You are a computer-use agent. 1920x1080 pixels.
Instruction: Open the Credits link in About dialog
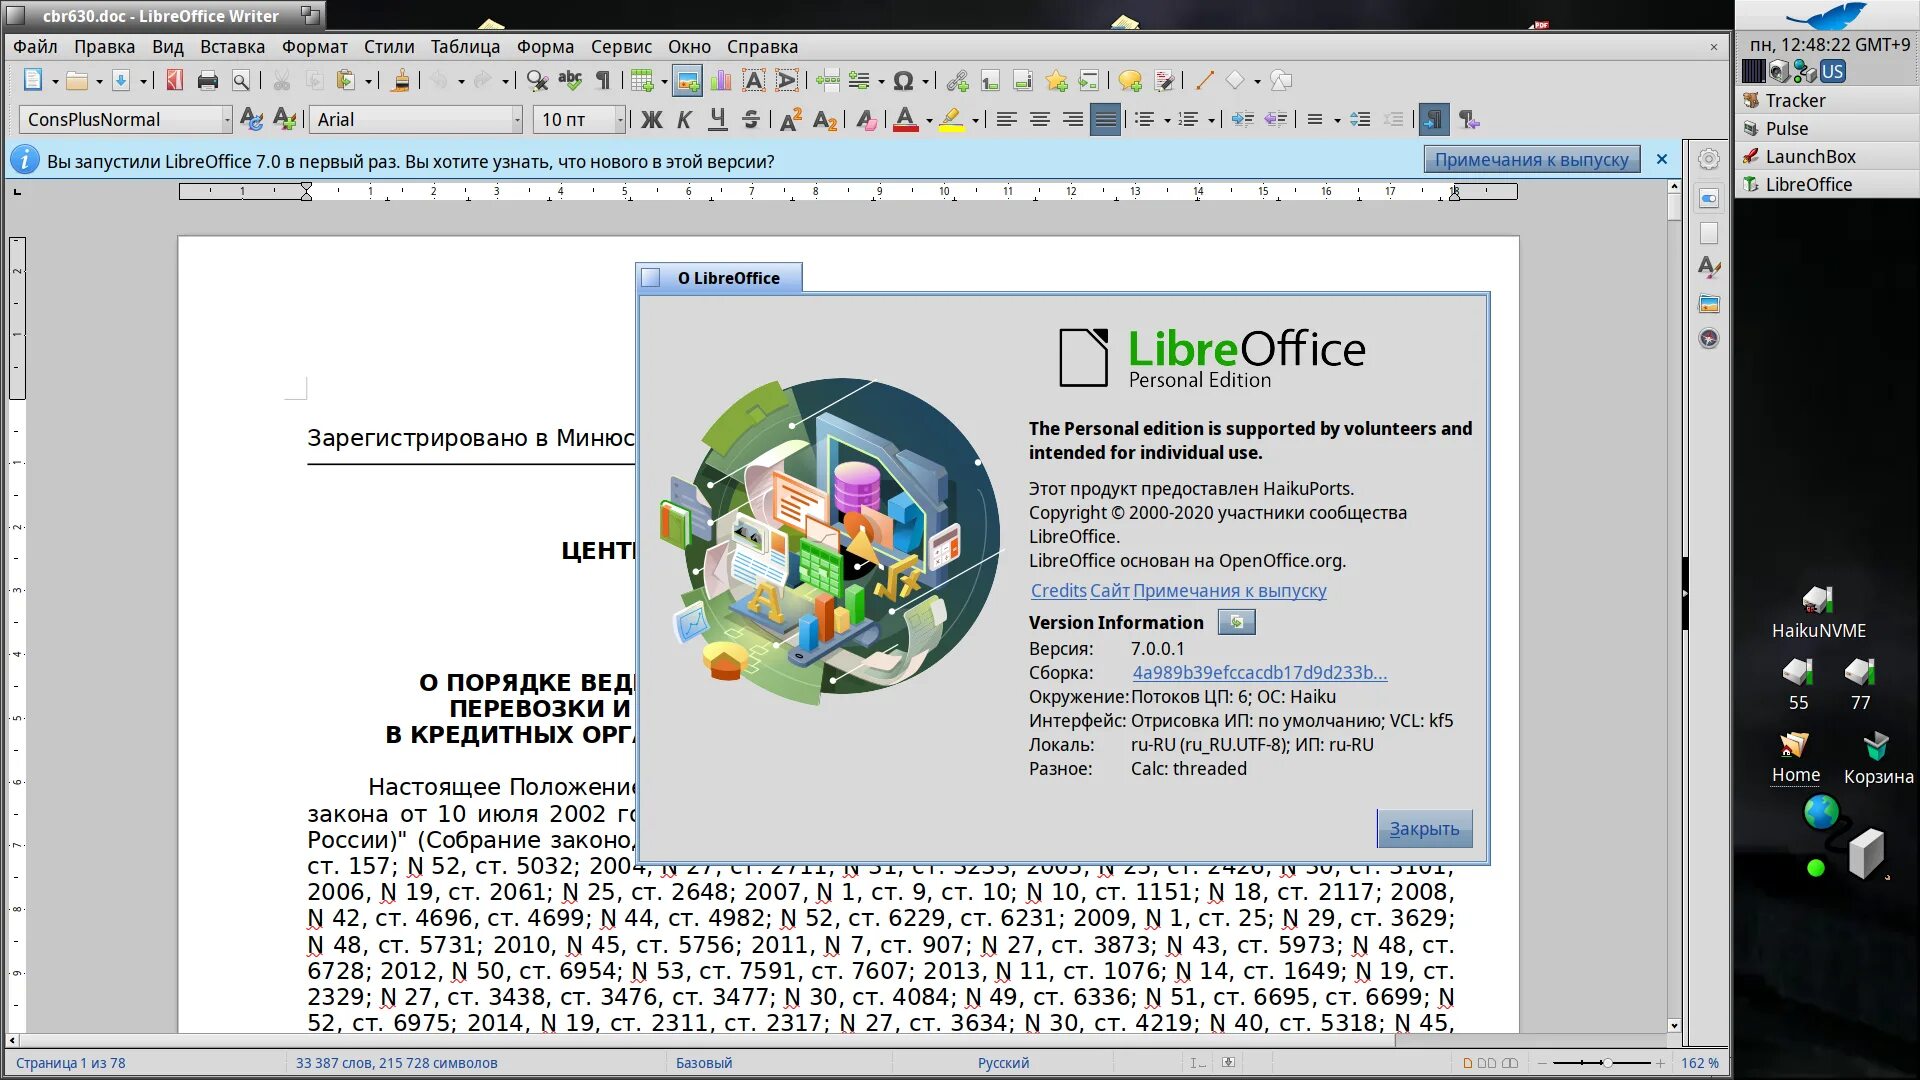pyautogui.click(x=1058, y=591)
